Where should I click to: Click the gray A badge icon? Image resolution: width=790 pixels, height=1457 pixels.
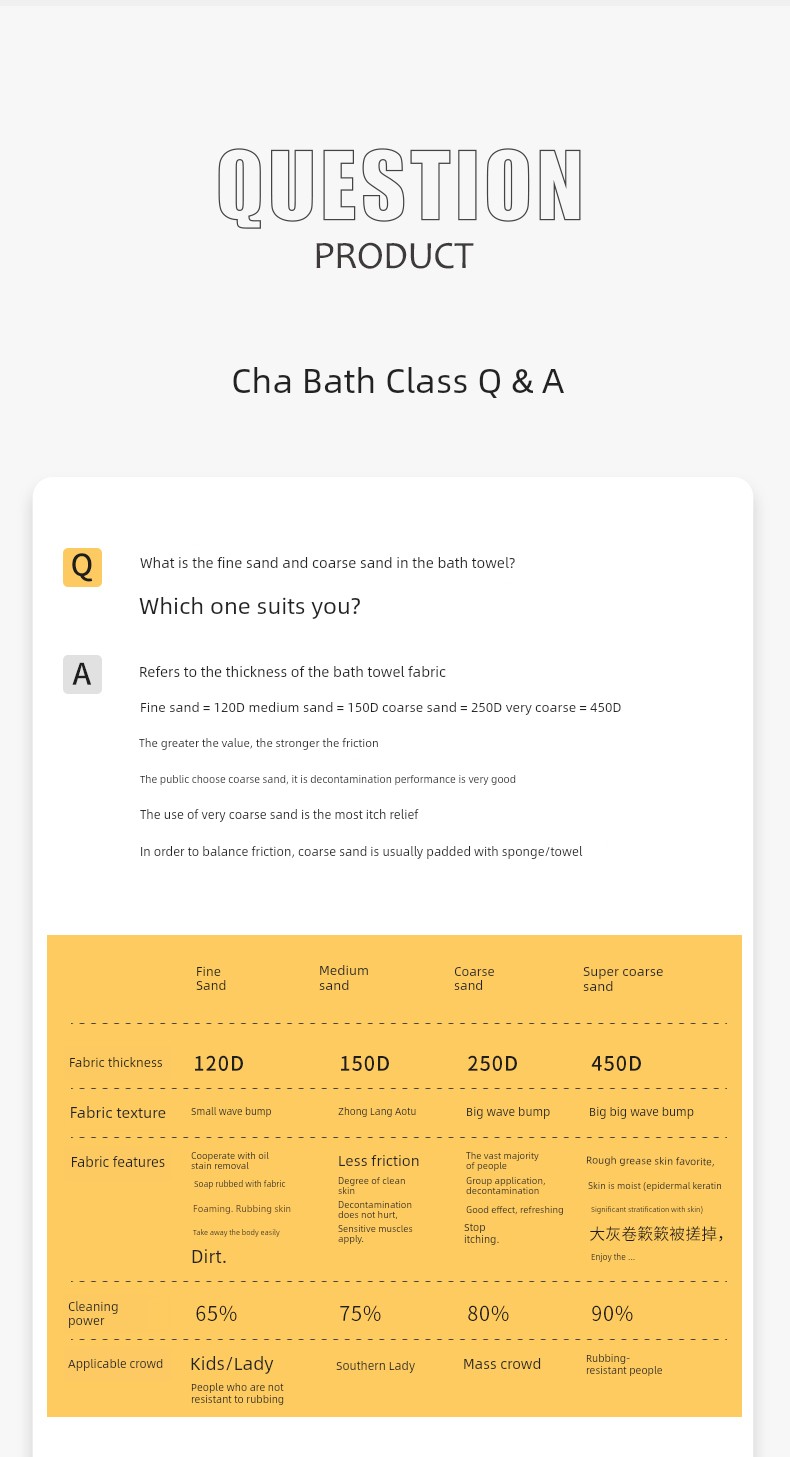point(82,674)
